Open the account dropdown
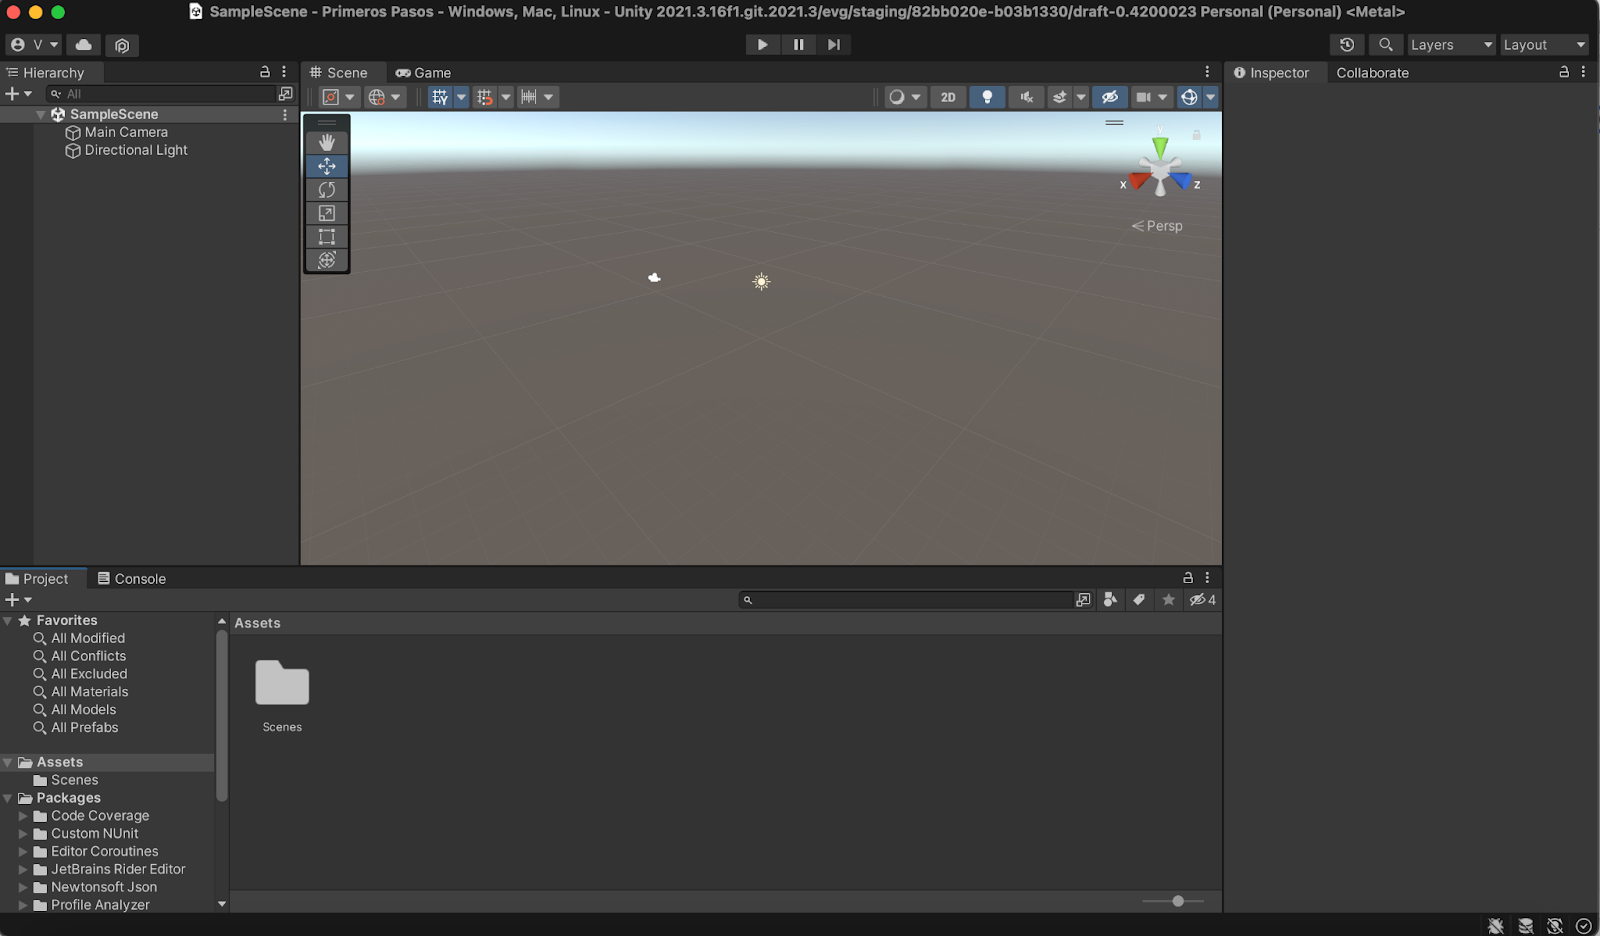The image size is (1600, 936). pyautogui.click(x=34, y=45)
